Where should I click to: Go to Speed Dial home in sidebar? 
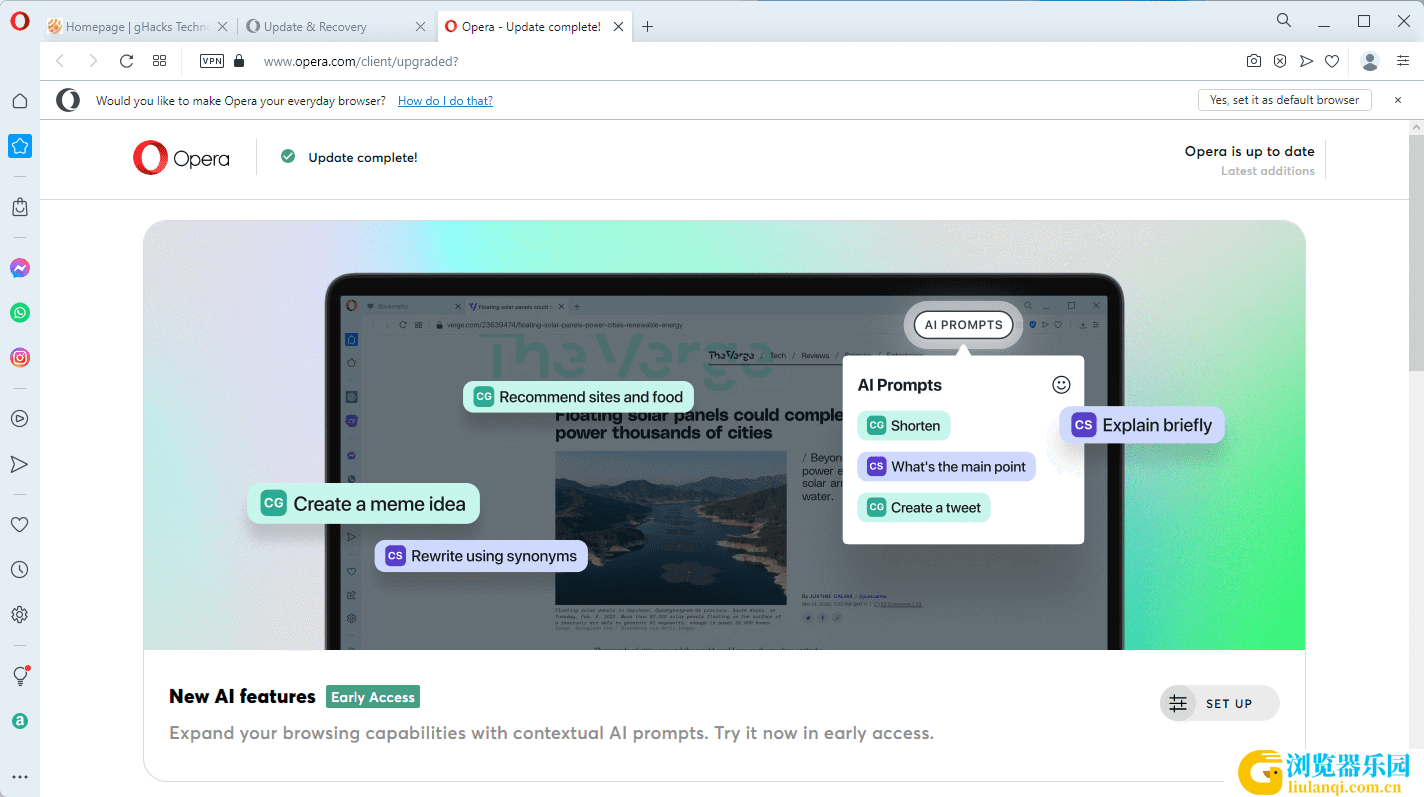pyautogui.click(x=20, y=100)
